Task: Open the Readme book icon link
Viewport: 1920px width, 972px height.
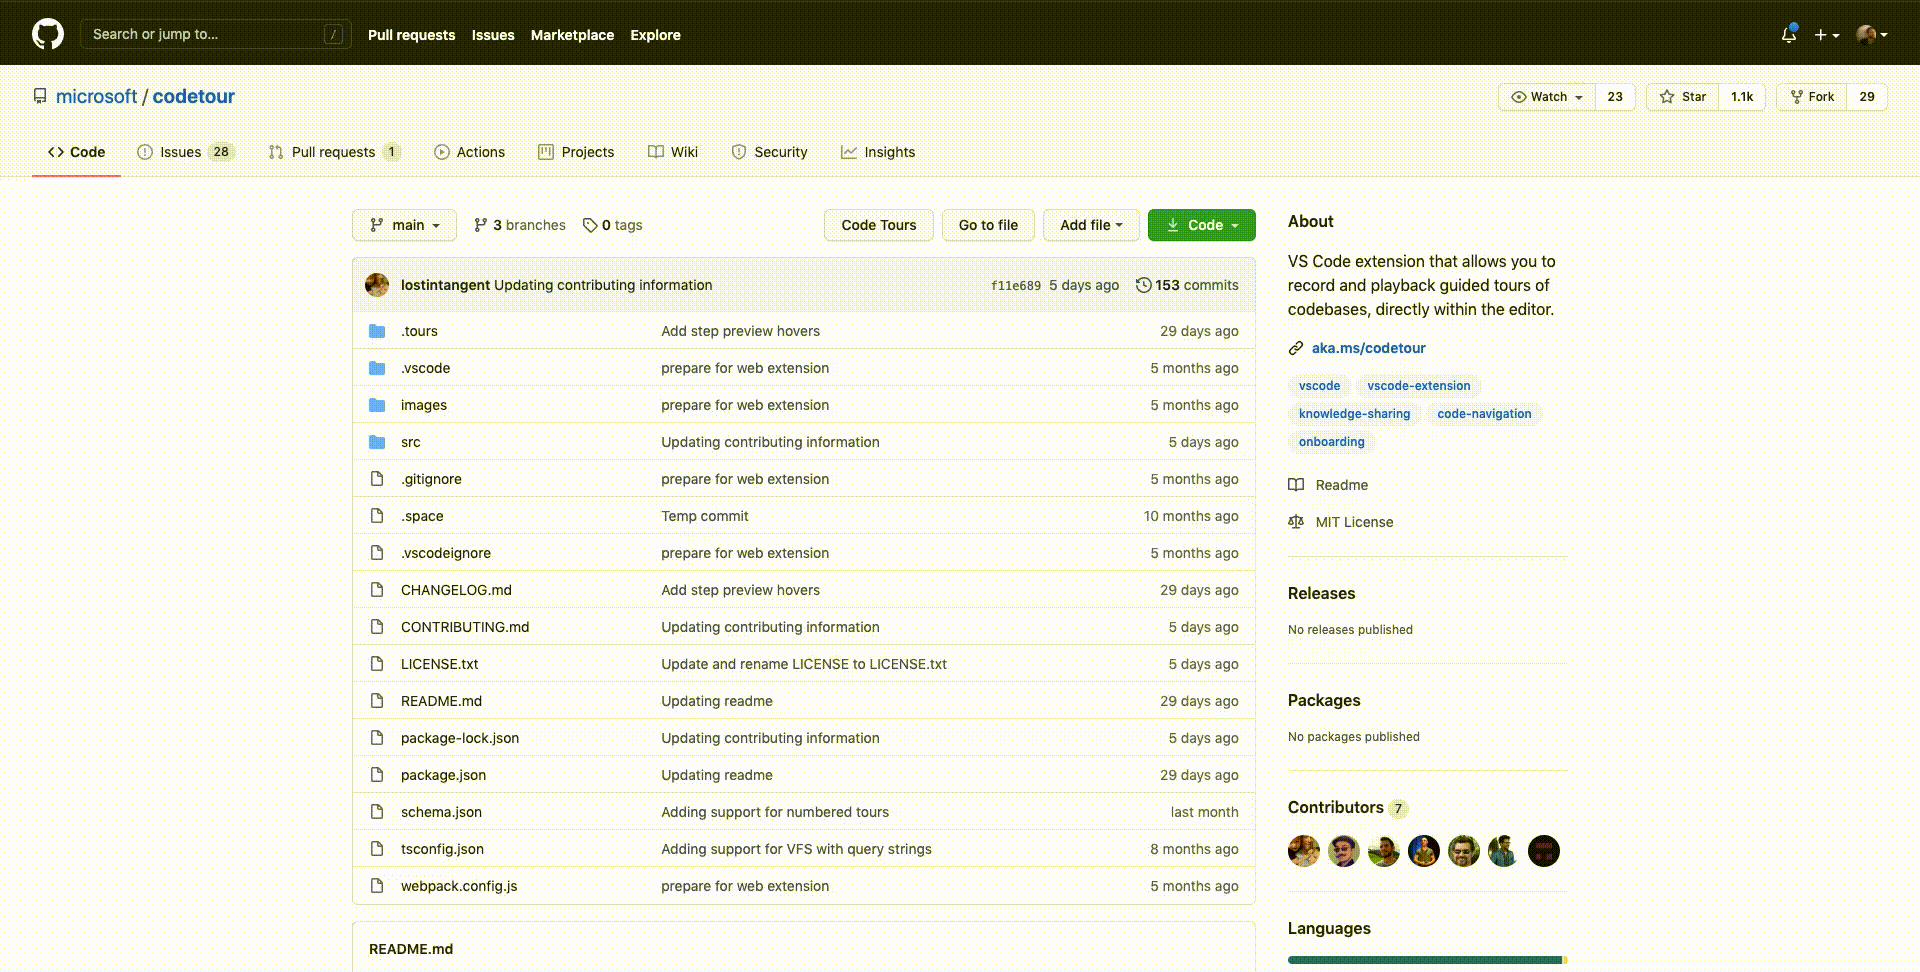Action: pyautogui.click(x=1296, y=485)
